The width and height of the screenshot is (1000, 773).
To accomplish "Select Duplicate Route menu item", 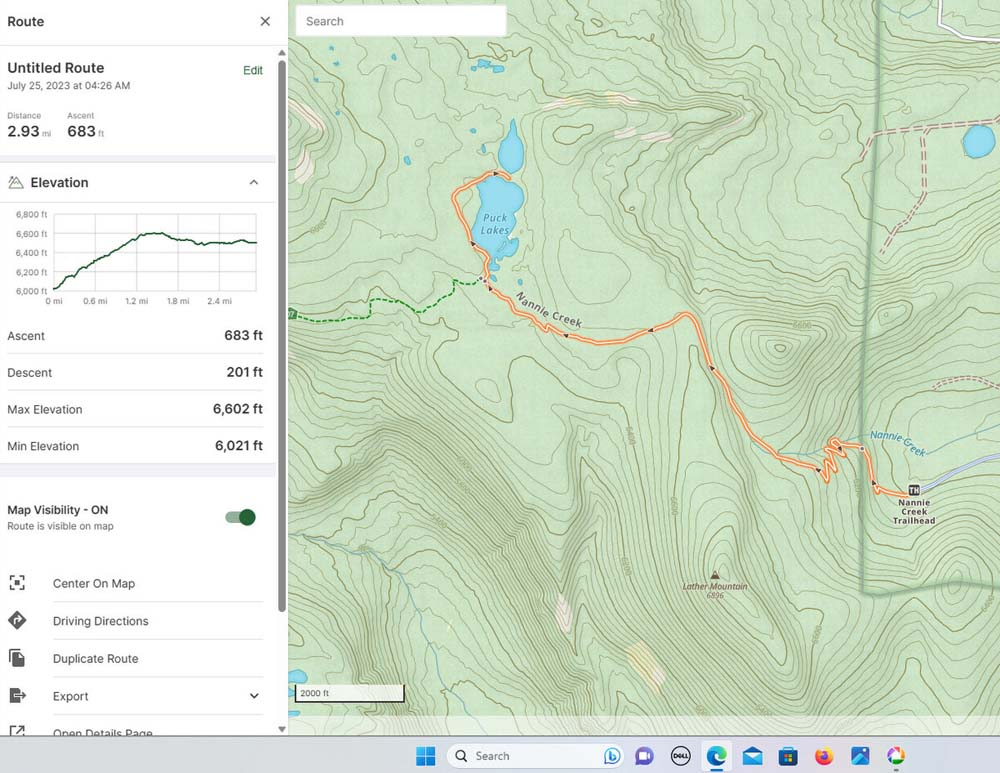I will [x=95, y=659].
